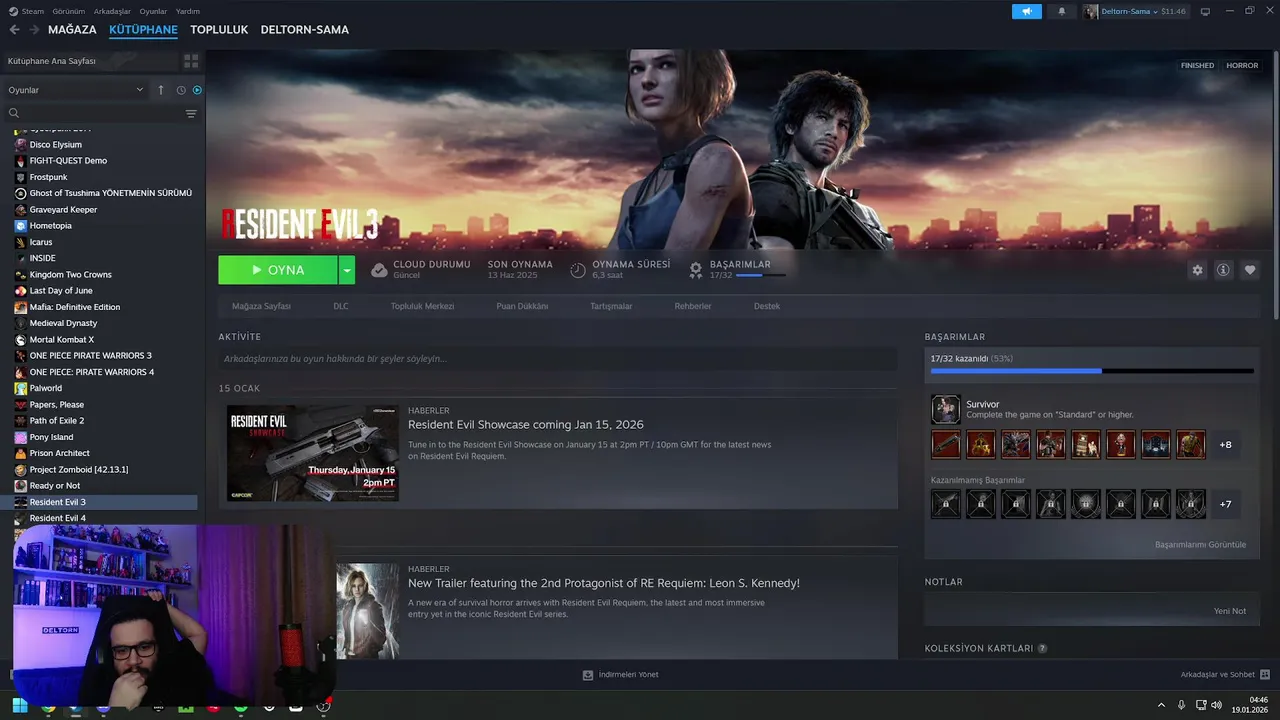The width and height of the screenshot is (1280, 720).
Task: Show +8 more earned achievements
Action: (x=1226, y=445)
